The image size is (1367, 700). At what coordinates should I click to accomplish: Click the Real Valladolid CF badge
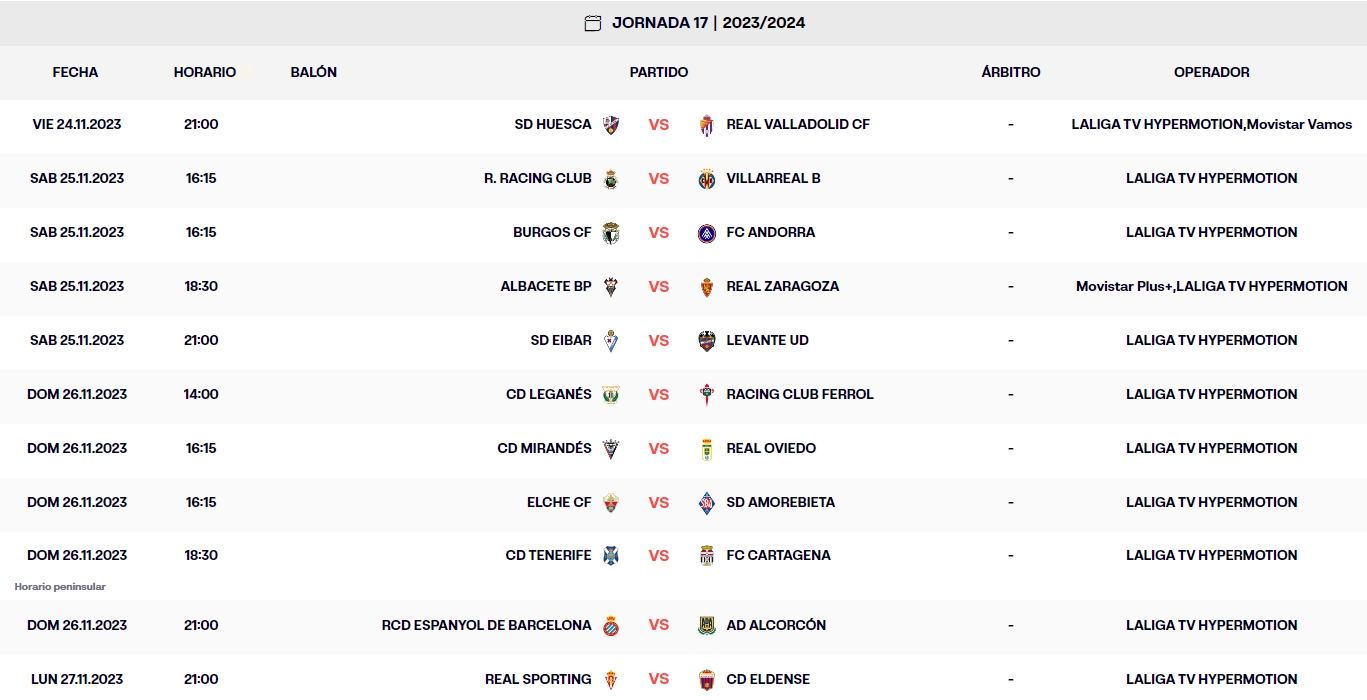click(706, 124)
